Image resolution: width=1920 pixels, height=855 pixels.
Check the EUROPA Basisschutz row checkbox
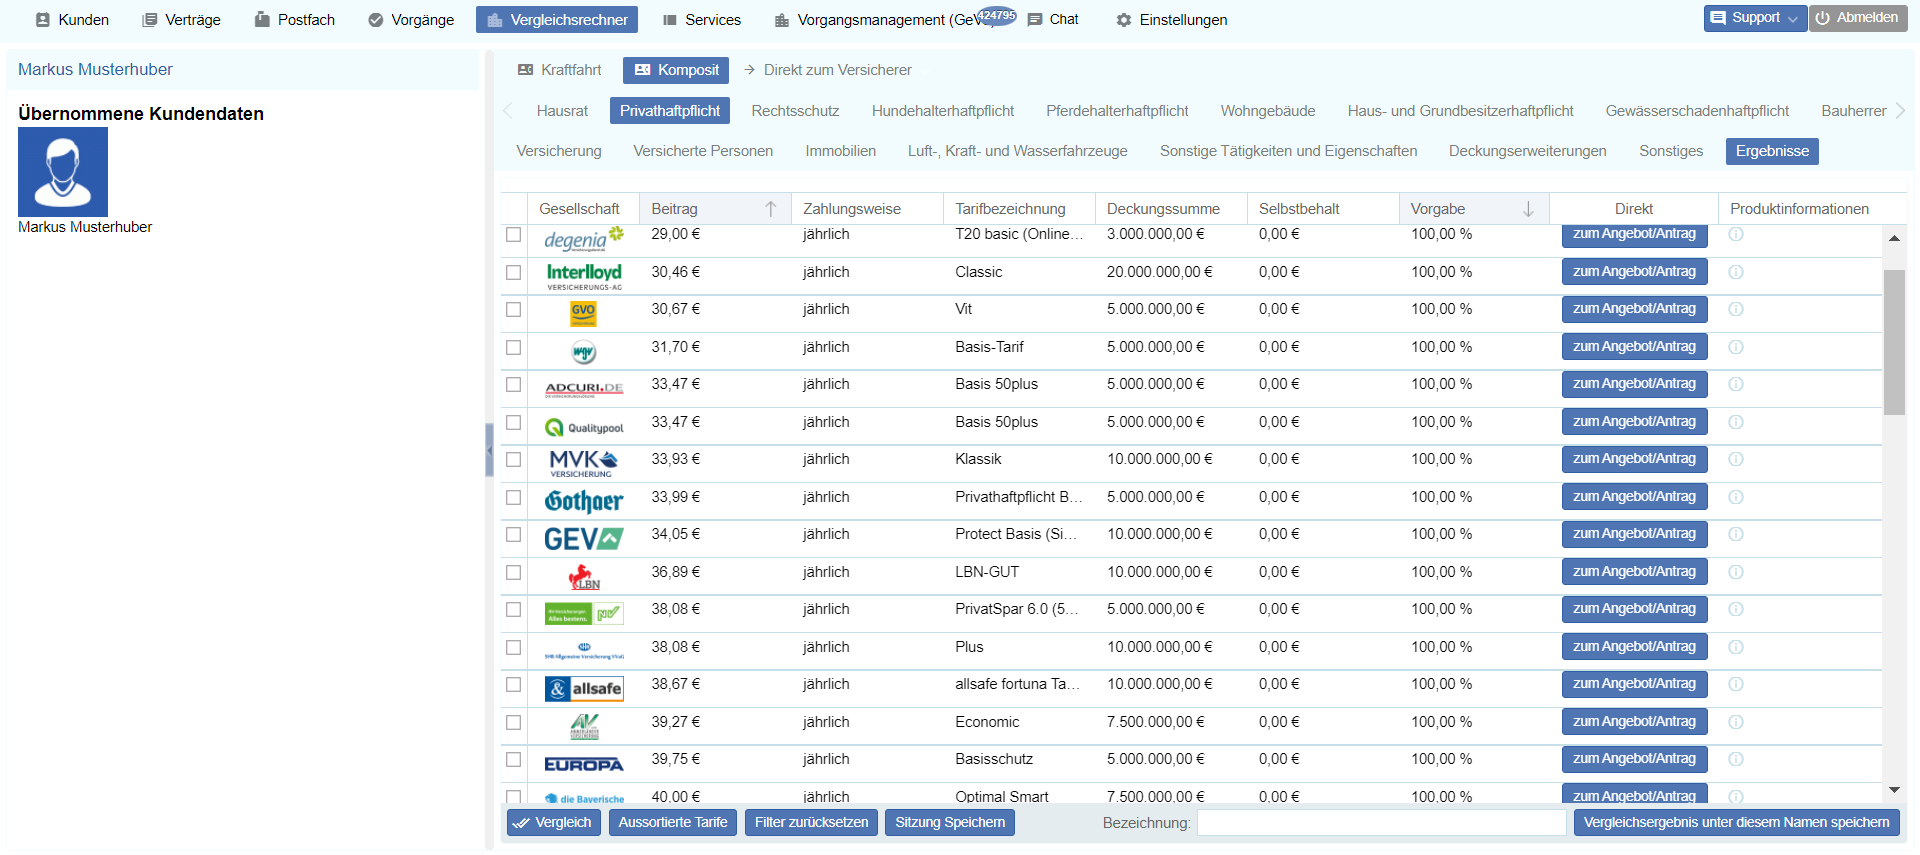point(514,760)
